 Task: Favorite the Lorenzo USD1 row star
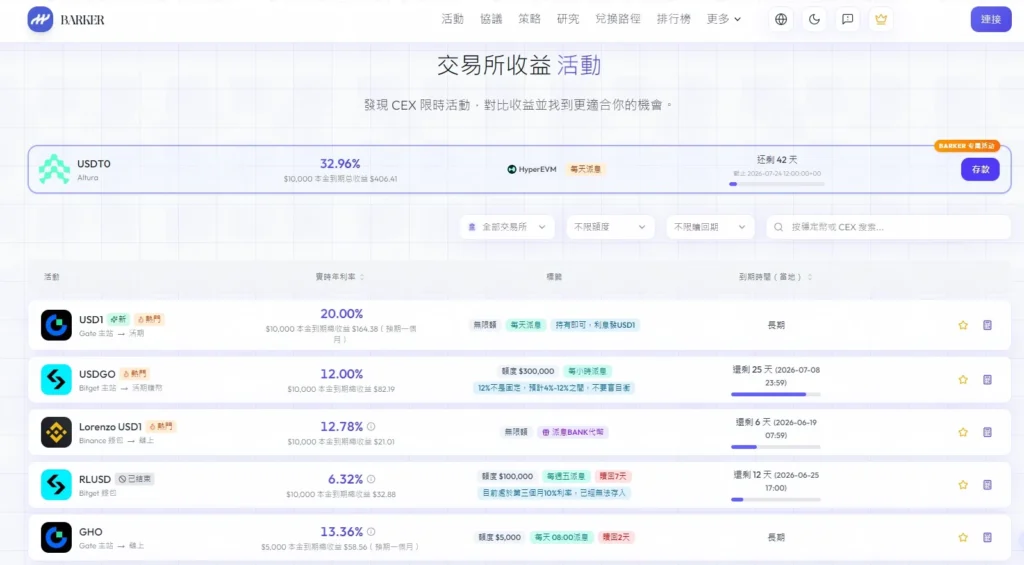963,432
